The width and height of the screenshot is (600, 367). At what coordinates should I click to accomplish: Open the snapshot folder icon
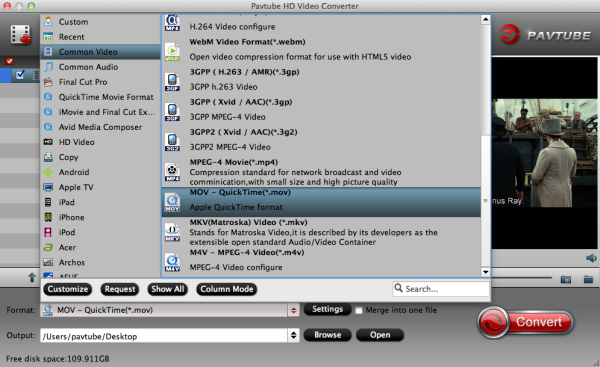click(x=589, y=279)
